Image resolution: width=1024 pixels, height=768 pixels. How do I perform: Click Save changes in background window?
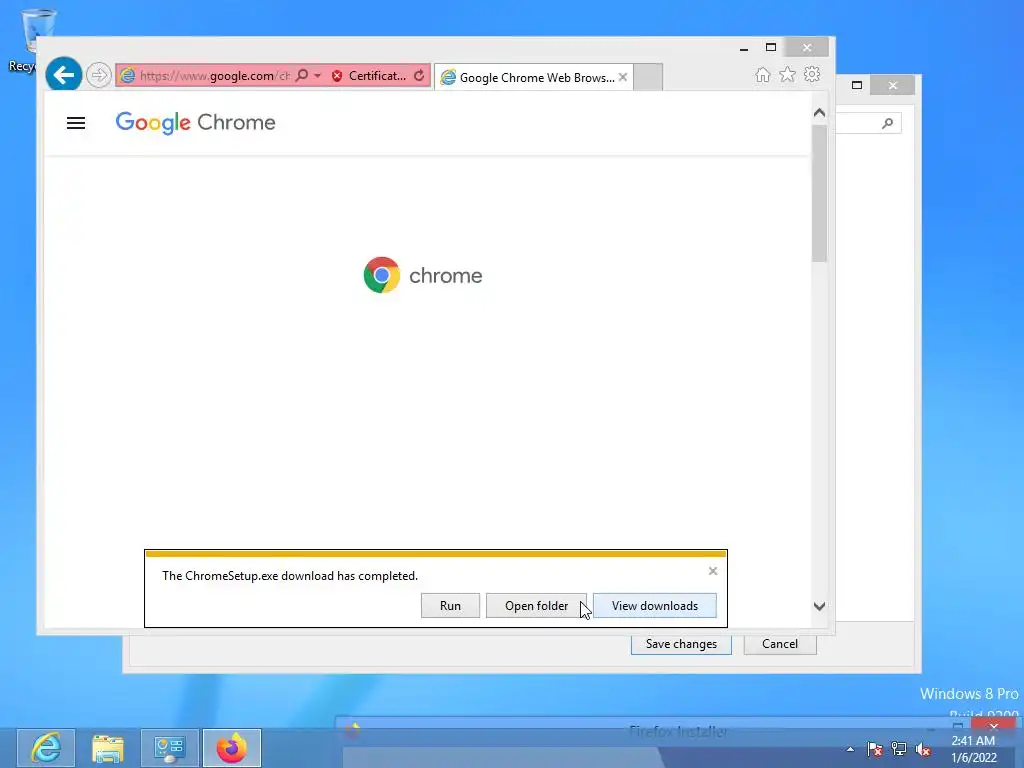pos(681,644)
